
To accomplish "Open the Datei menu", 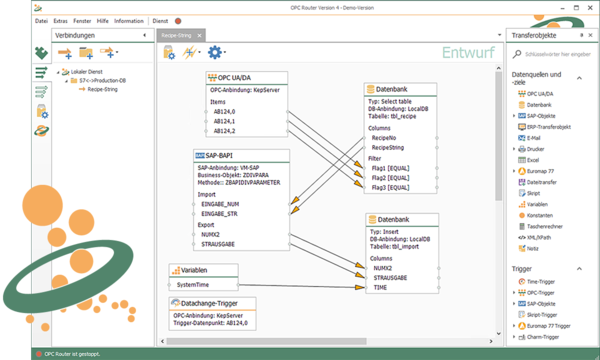I will (41, 21).
